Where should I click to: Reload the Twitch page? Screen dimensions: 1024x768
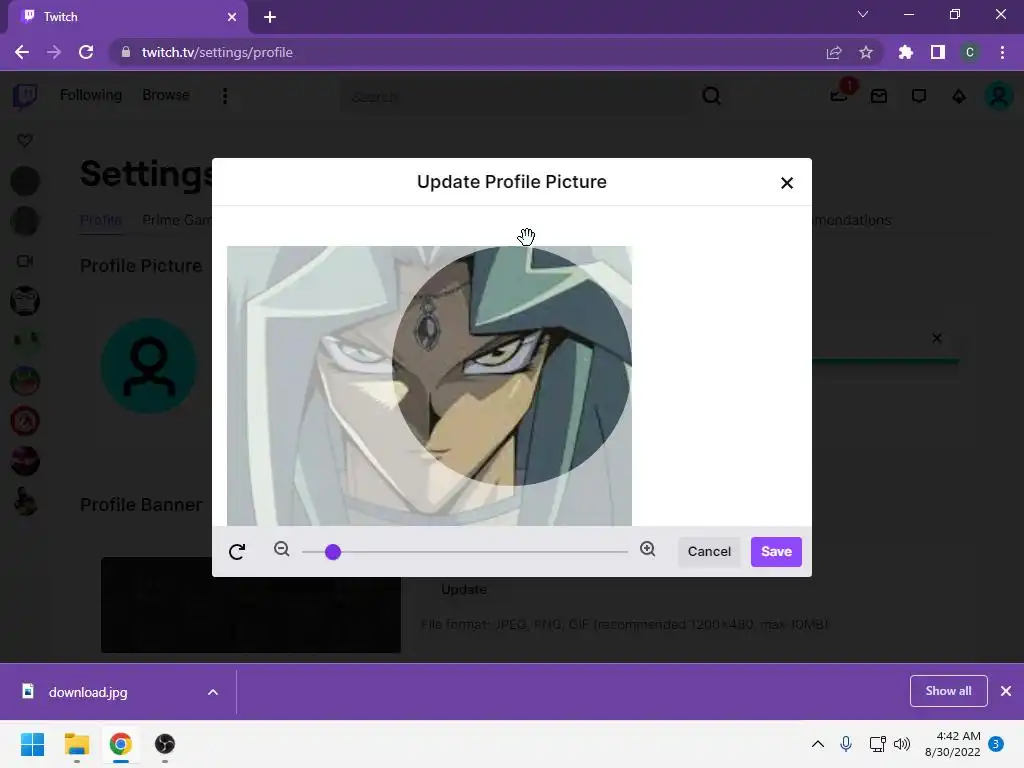[x=86, y=52]
